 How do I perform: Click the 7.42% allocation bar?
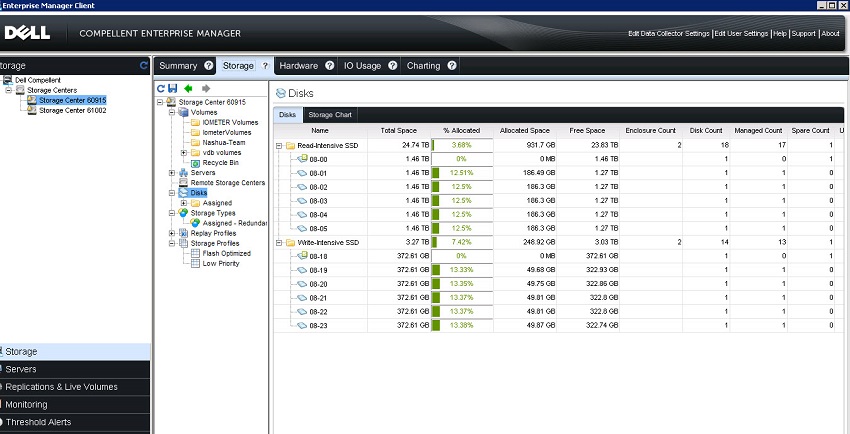[462, 242]
